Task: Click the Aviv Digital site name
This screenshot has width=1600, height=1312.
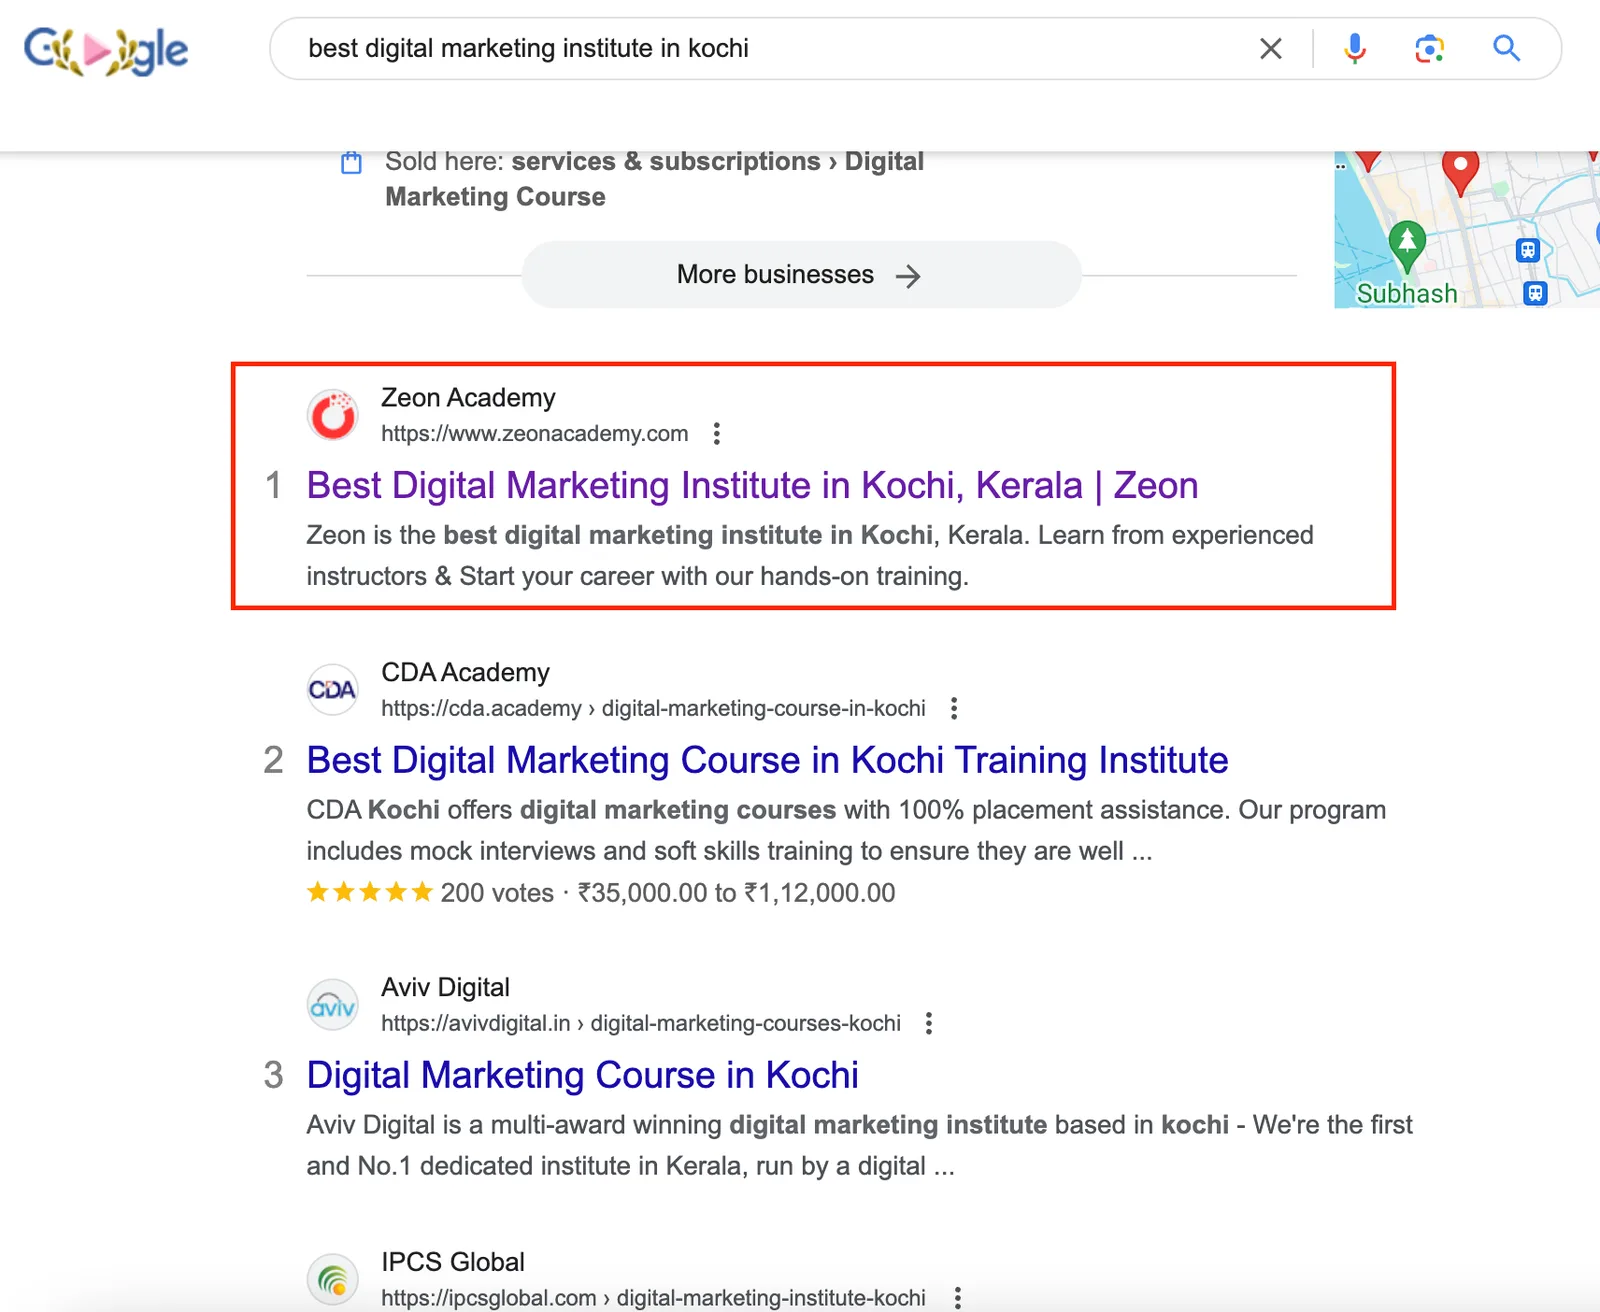Action: 445,988
